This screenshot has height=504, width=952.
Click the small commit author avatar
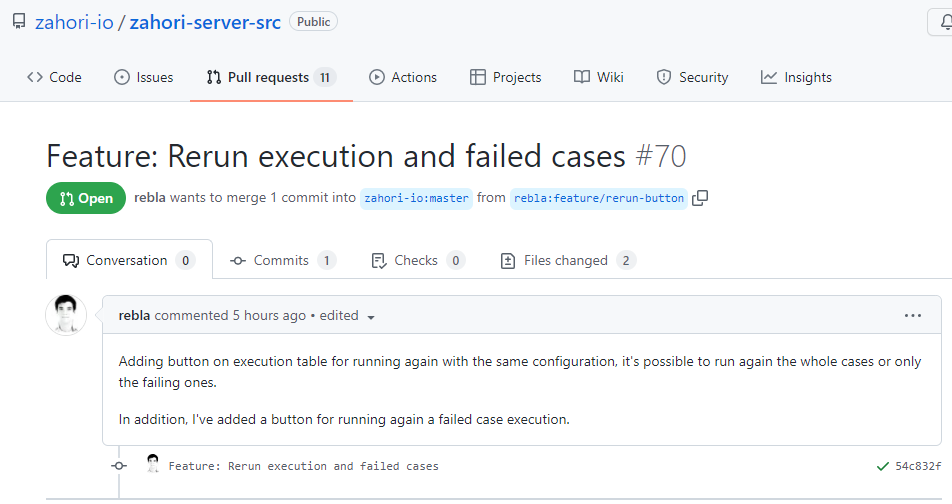click(153, 464)
